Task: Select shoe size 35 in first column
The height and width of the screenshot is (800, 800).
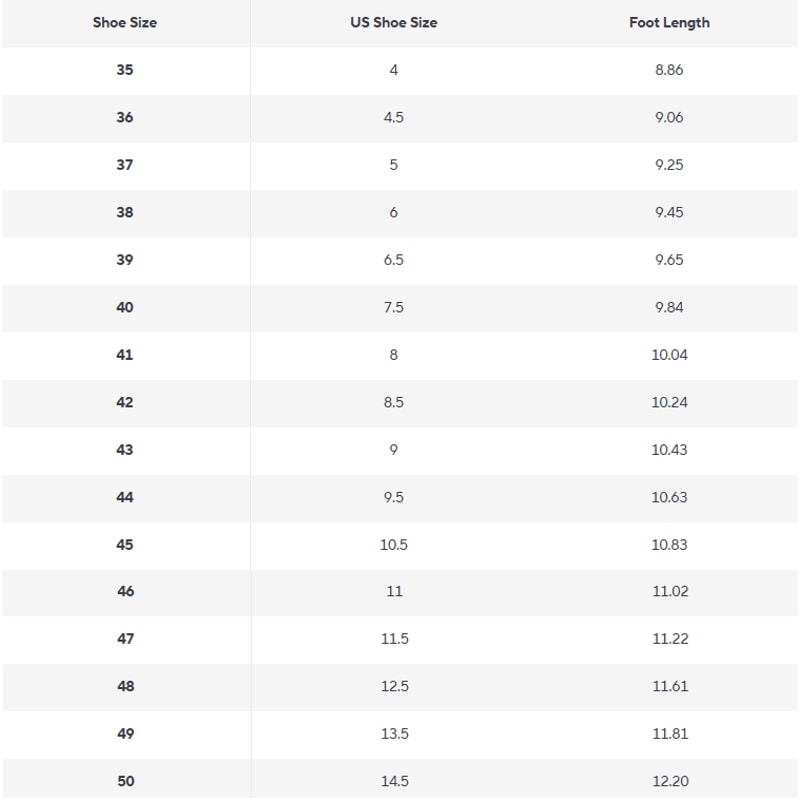Action: 125,70
